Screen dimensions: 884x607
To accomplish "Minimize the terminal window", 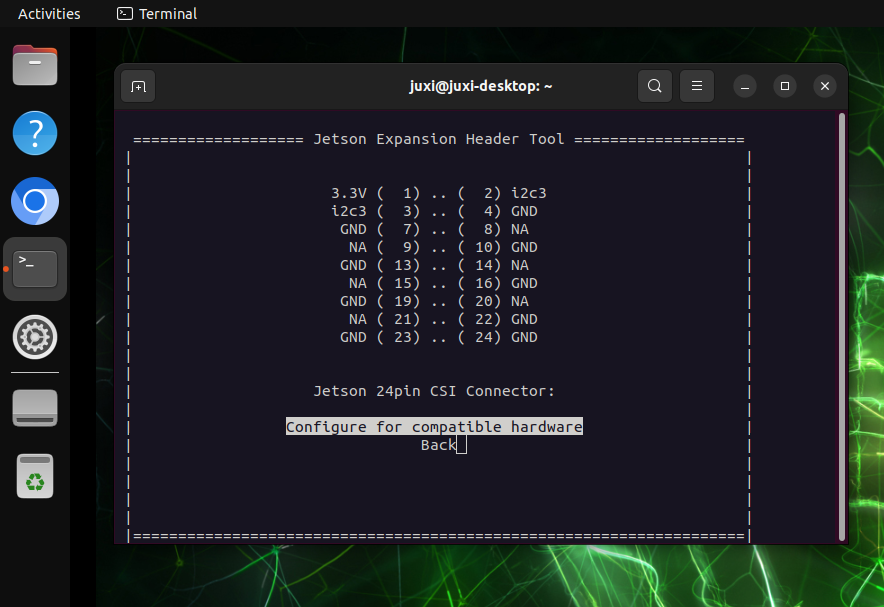I will [x=745, y=86].
